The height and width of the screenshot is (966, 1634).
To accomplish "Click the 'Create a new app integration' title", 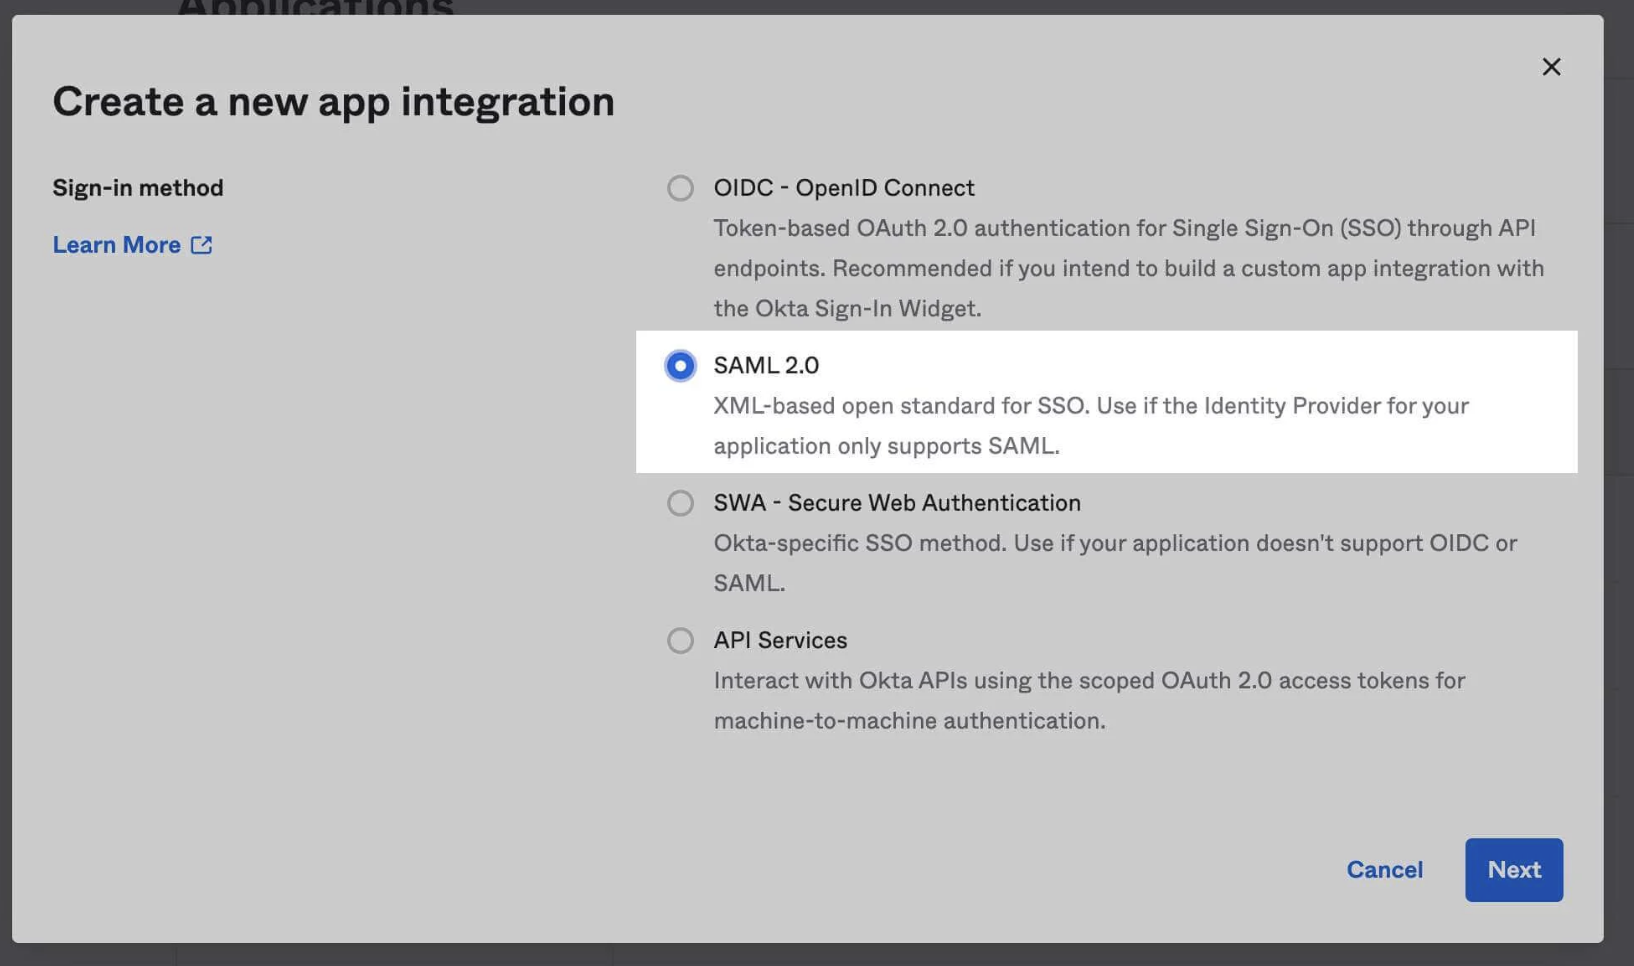I will coord(333,102).
